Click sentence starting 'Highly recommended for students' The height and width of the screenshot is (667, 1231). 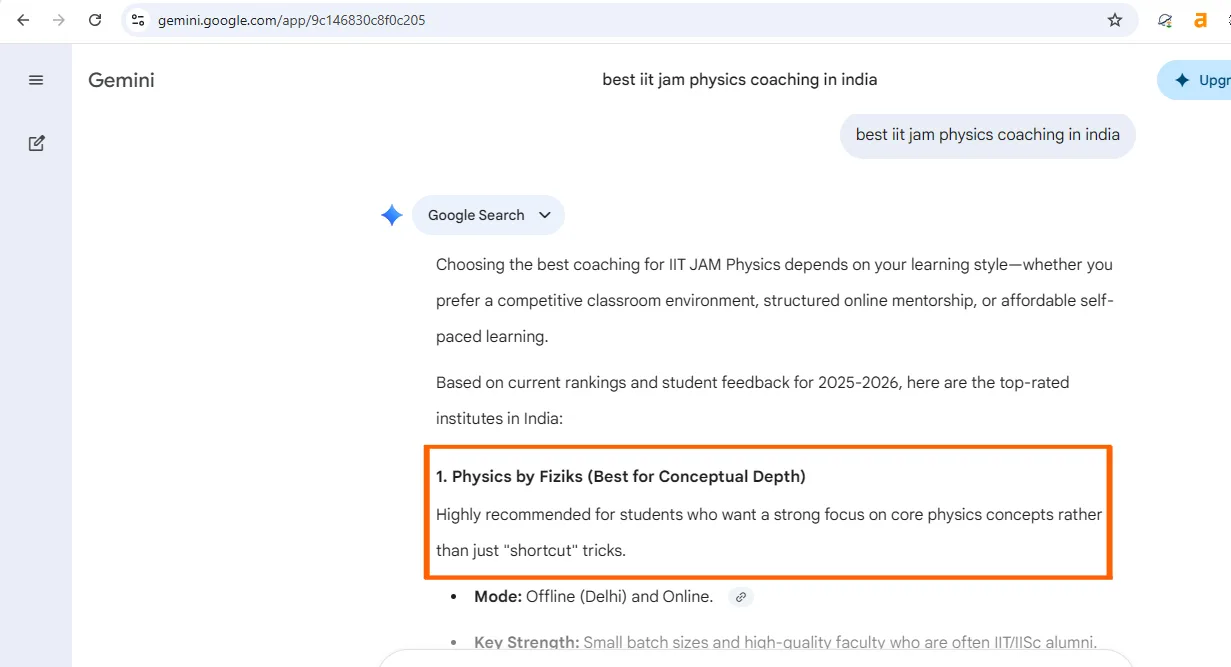pos(769,533)
